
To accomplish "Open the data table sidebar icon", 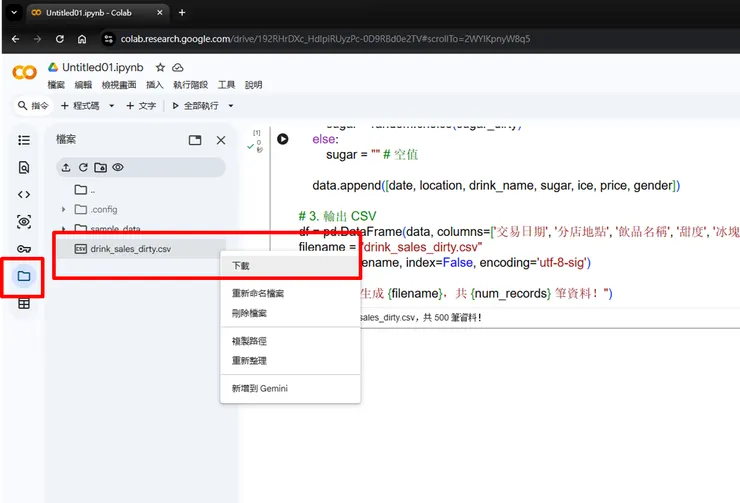I will (24, 303).
